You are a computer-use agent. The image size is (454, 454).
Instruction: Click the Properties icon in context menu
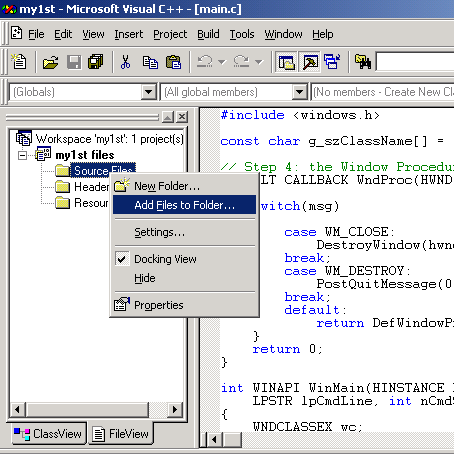pyautogui.click(x=122, y=304)
